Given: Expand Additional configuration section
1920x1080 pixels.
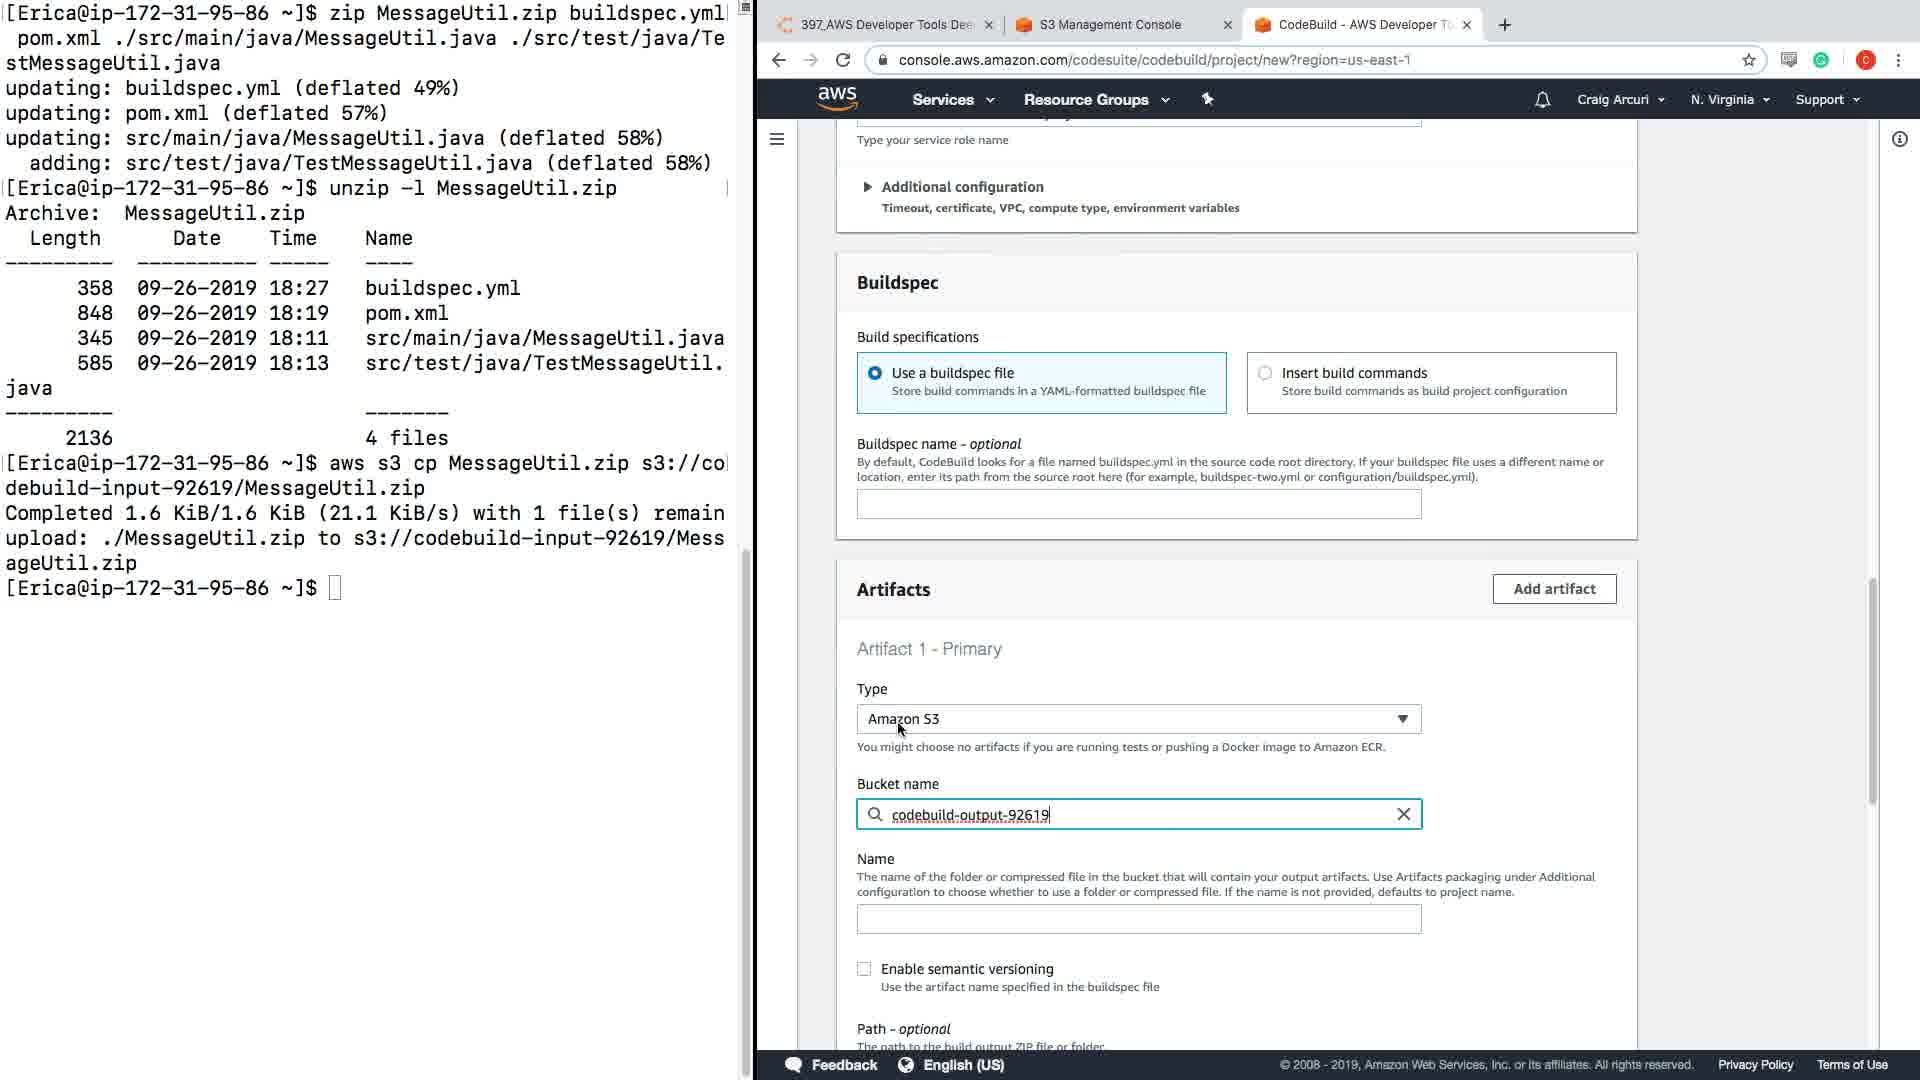Looking at the screenshot, I should point(867,187).
